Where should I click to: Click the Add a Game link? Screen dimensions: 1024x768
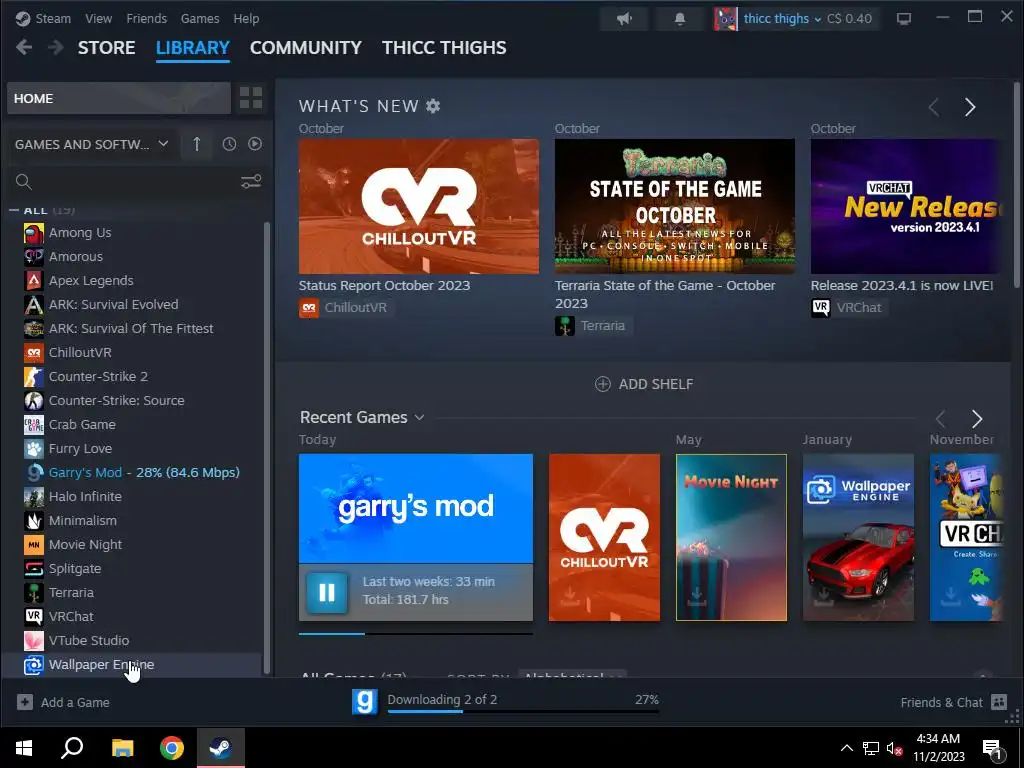pyautogui.click(x=75, y=702)
